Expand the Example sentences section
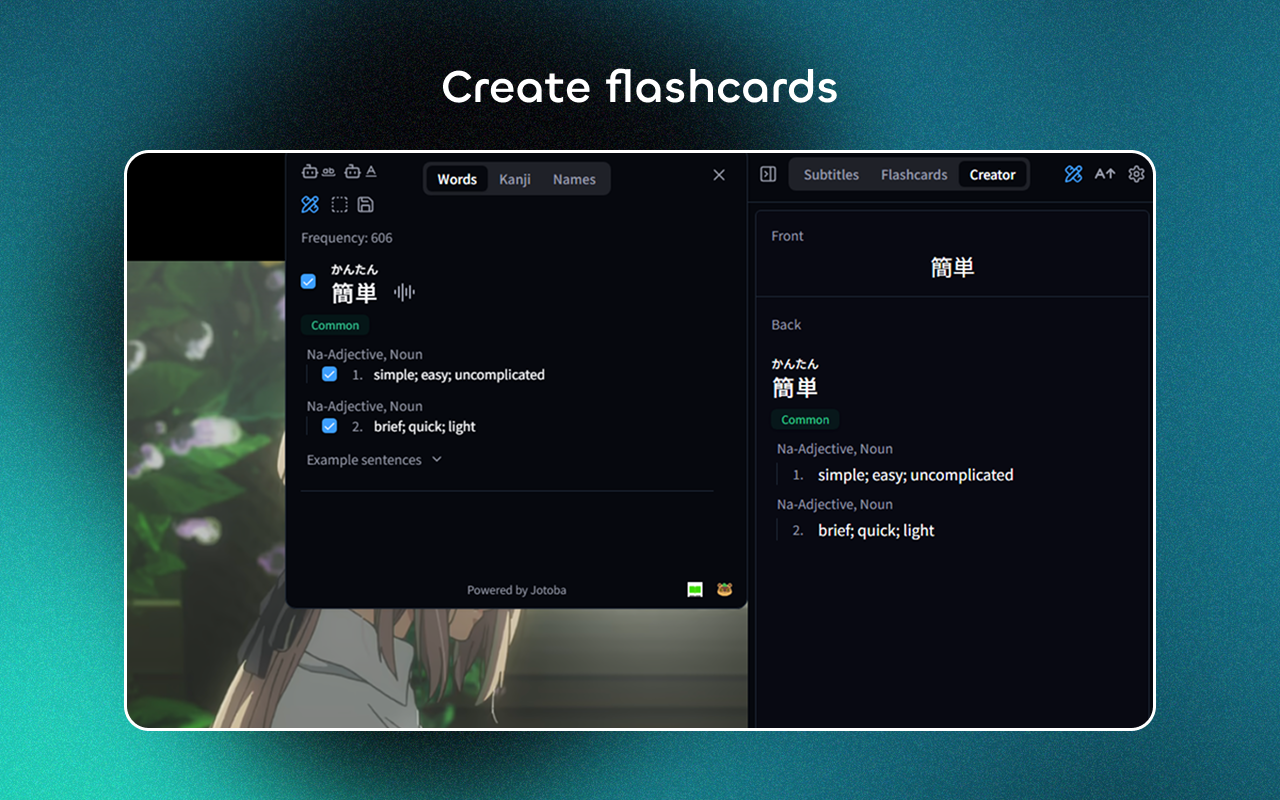Image resolution: width=1280 pixels, height=800 pixels. pos(373,460)
